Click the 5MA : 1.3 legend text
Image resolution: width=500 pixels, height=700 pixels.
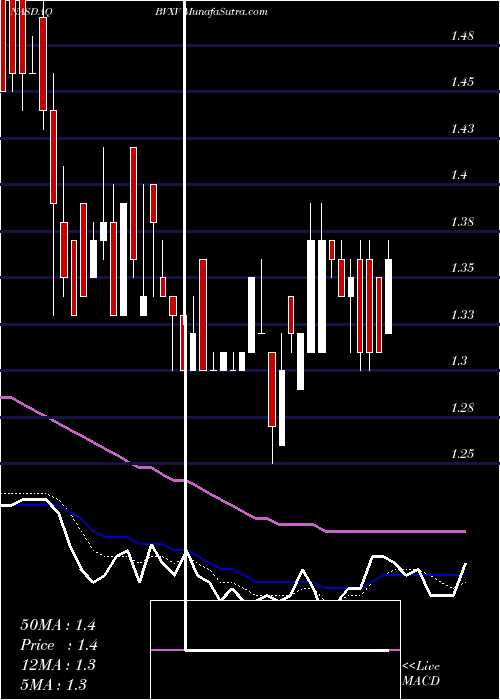[x=54, y=684]
